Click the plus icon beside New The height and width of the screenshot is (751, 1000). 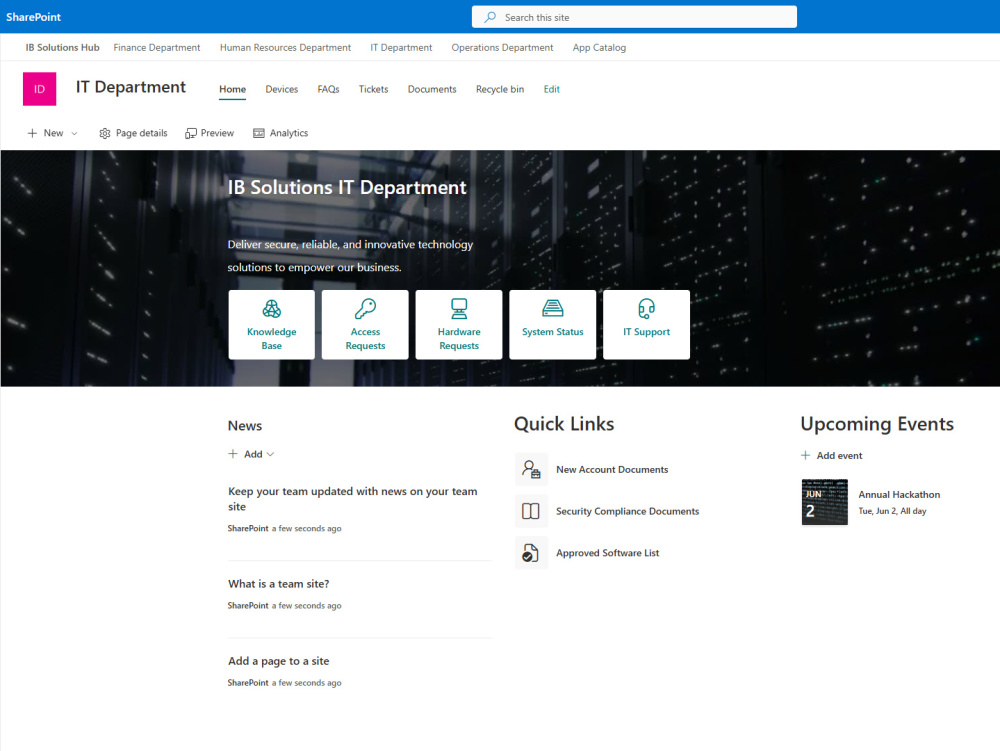32,133
